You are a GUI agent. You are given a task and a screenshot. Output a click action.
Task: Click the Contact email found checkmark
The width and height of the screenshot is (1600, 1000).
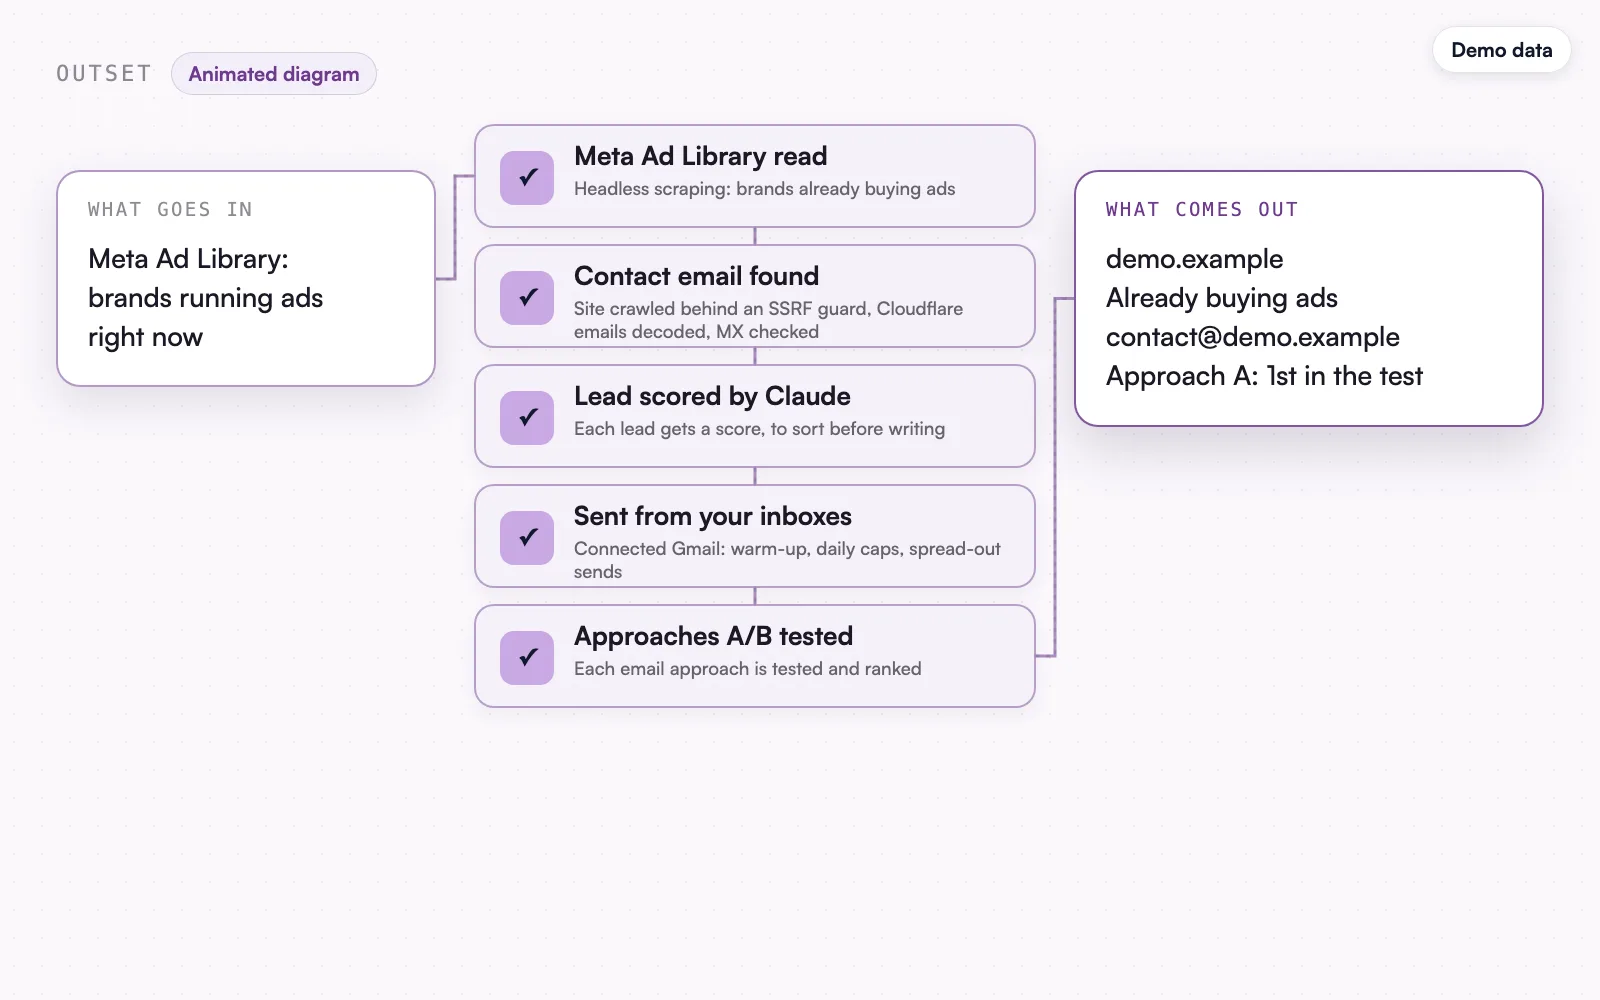point(527,297)
